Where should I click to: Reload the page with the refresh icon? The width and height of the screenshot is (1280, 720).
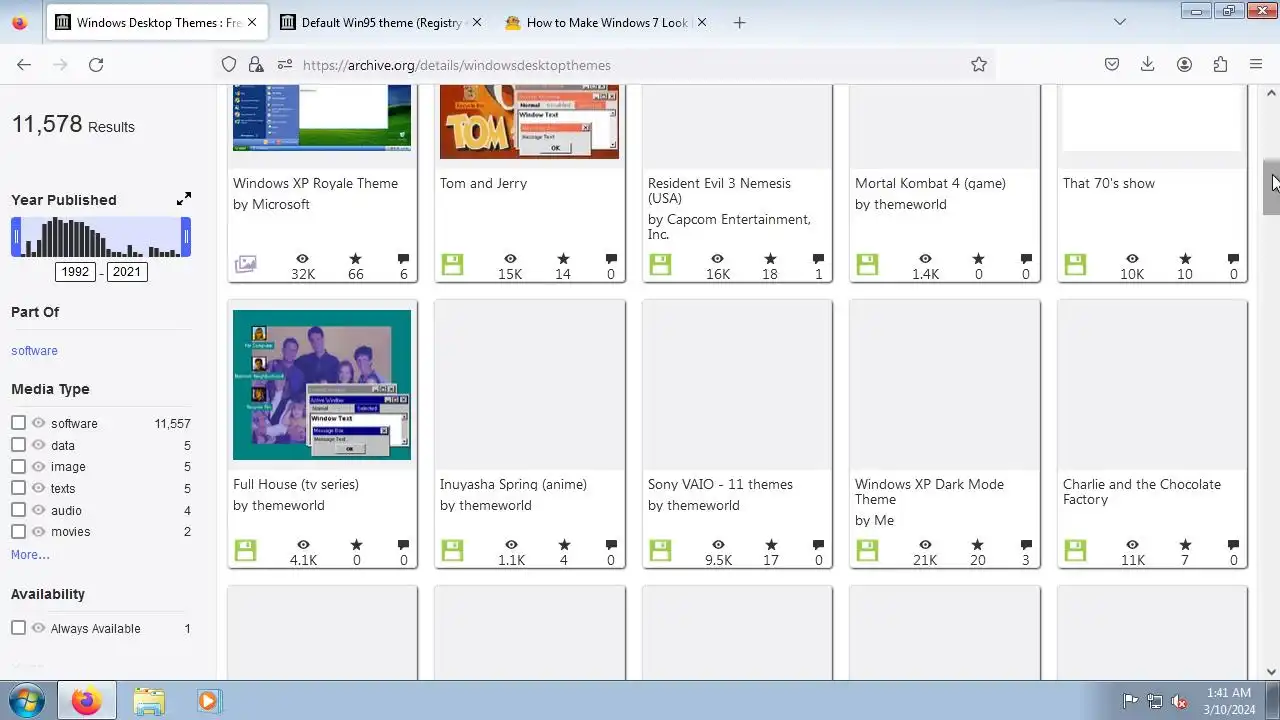[96, 65]
